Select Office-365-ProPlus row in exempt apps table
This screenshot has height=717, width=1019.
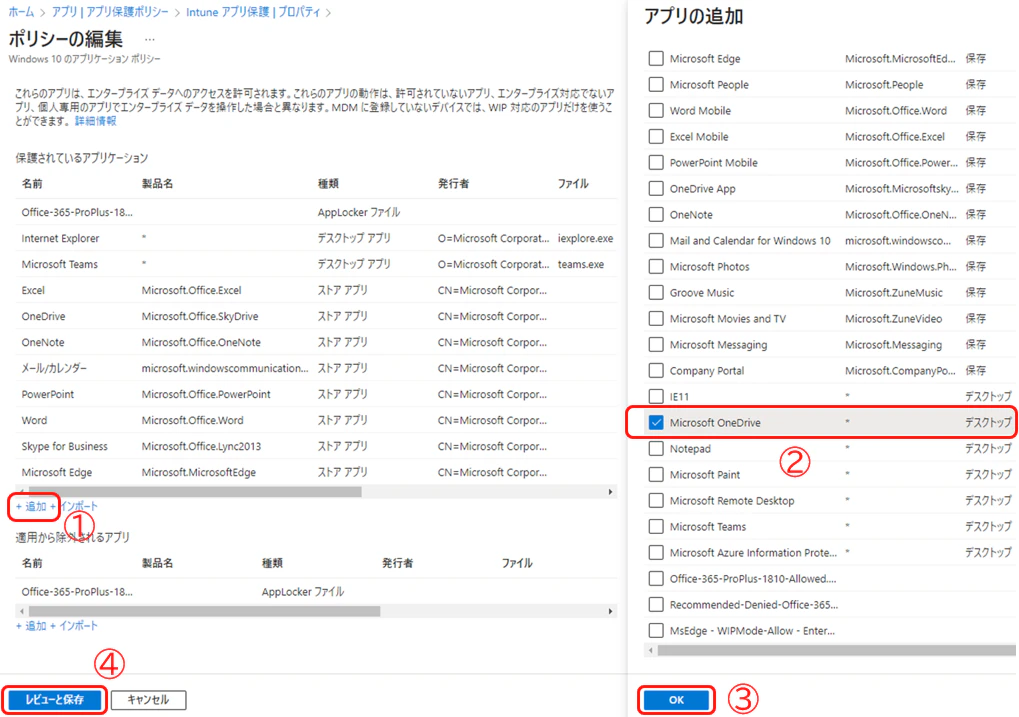coord(316,592)
